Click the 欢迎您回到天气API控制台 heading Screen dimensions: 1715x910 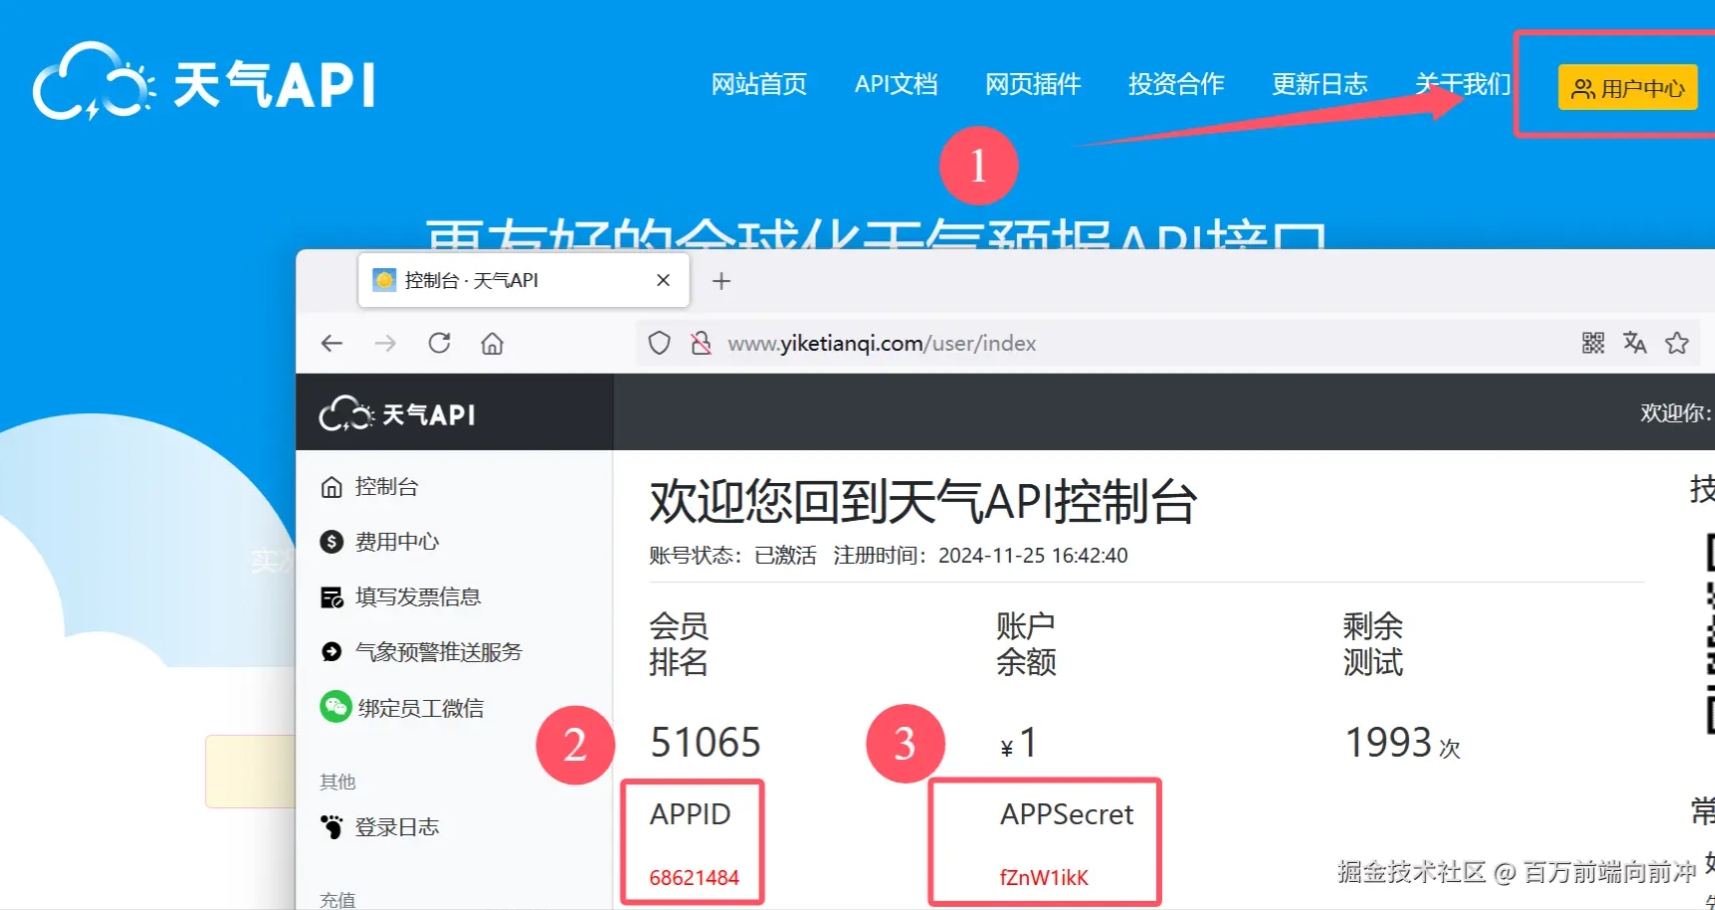pos(923,502)
